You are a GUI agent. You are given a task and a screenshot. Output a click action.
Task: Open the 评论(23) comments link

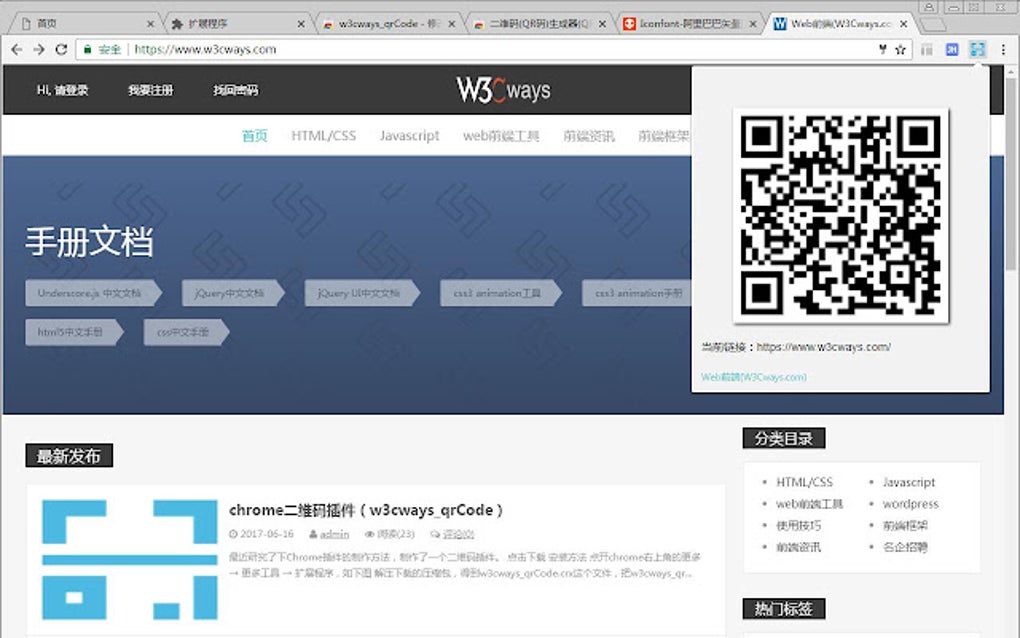(393, 533)
